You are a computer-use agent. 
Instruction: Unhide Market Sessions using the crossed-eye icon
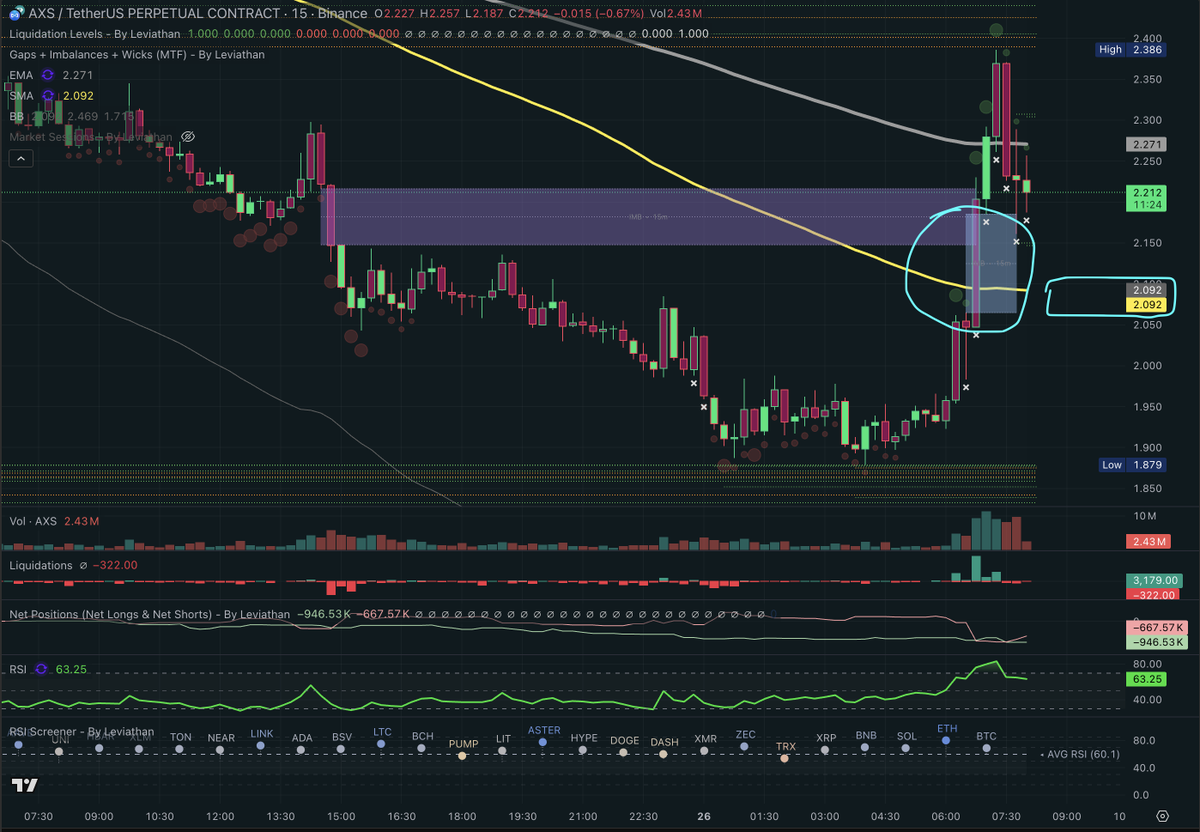[186, 136]
